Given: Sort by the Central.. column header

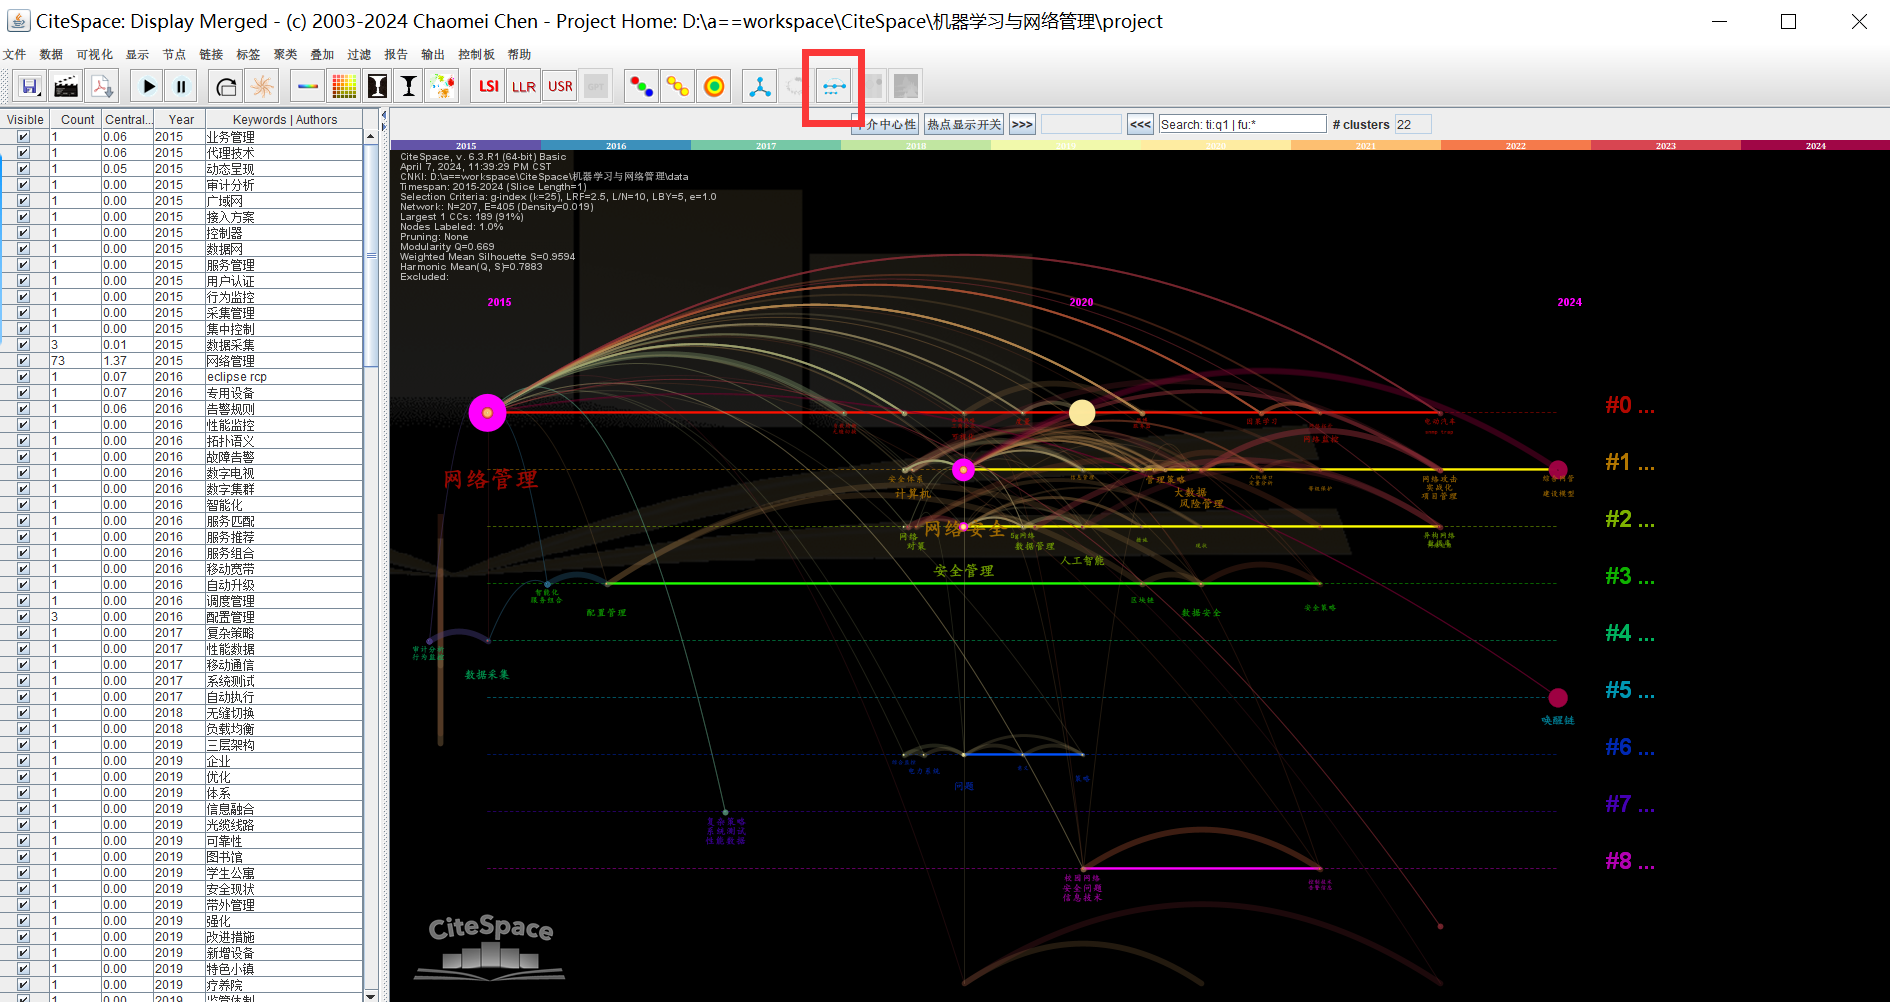Looking at the screenshot, I should (x=128, y=120).
